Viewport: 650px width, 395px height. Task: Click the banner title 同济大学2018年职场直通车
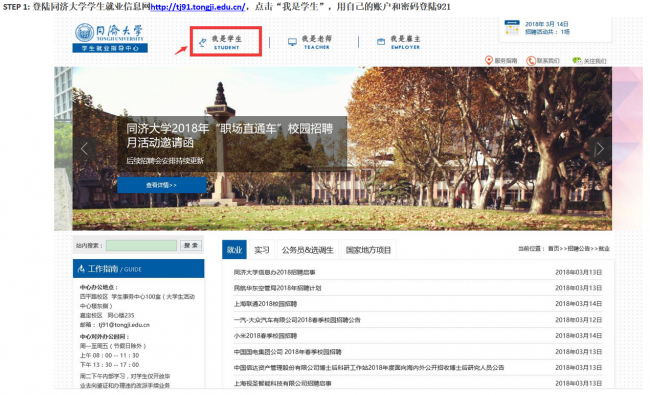pyautogui.click(x=229, y=135)
